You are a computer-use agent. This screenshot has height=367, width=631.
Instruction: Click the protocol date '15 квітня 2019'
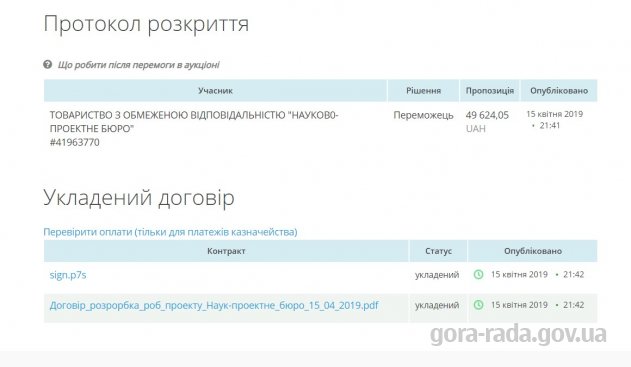tap(555, 114)
